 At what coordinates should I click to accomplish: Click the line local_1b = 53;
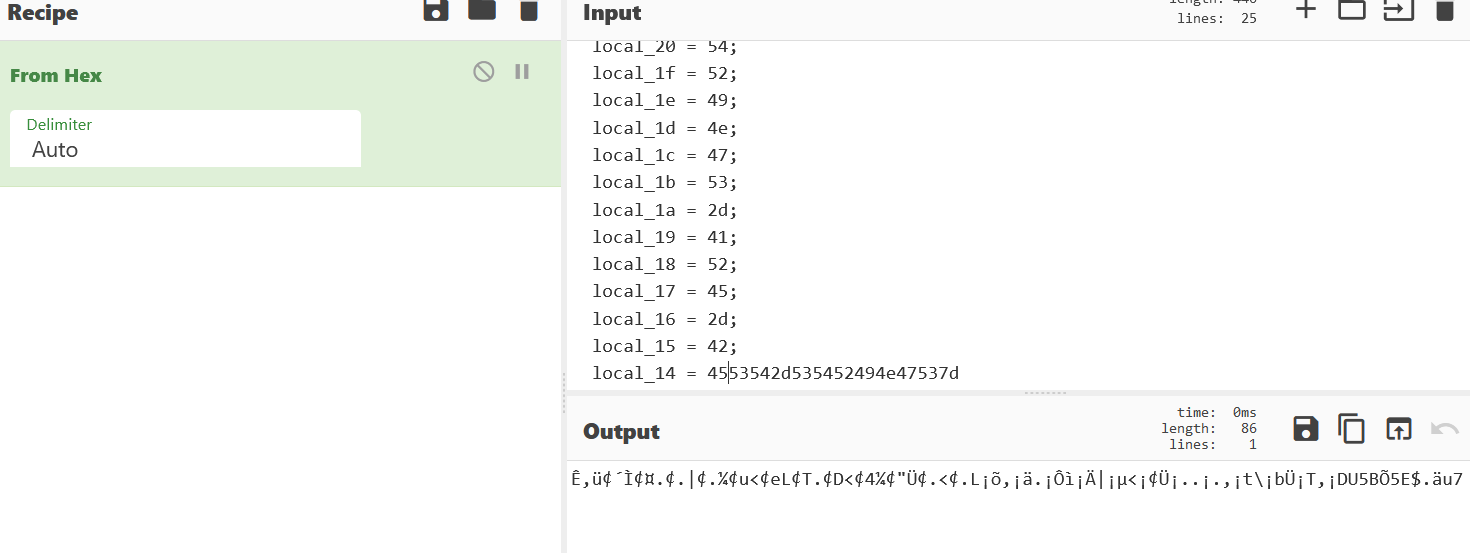[664, 182]
